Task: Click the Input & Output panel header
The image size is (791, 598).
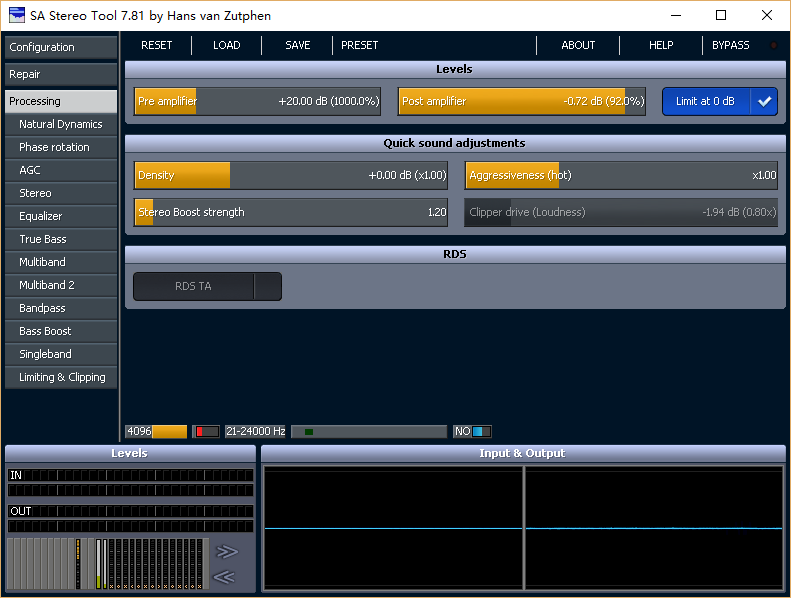Action: pos(523,453)
